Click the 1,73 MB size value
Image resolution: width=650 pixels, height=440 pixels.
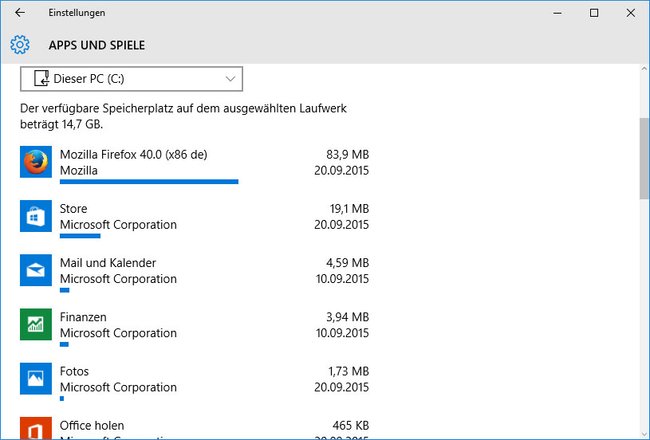pos(348,371)
